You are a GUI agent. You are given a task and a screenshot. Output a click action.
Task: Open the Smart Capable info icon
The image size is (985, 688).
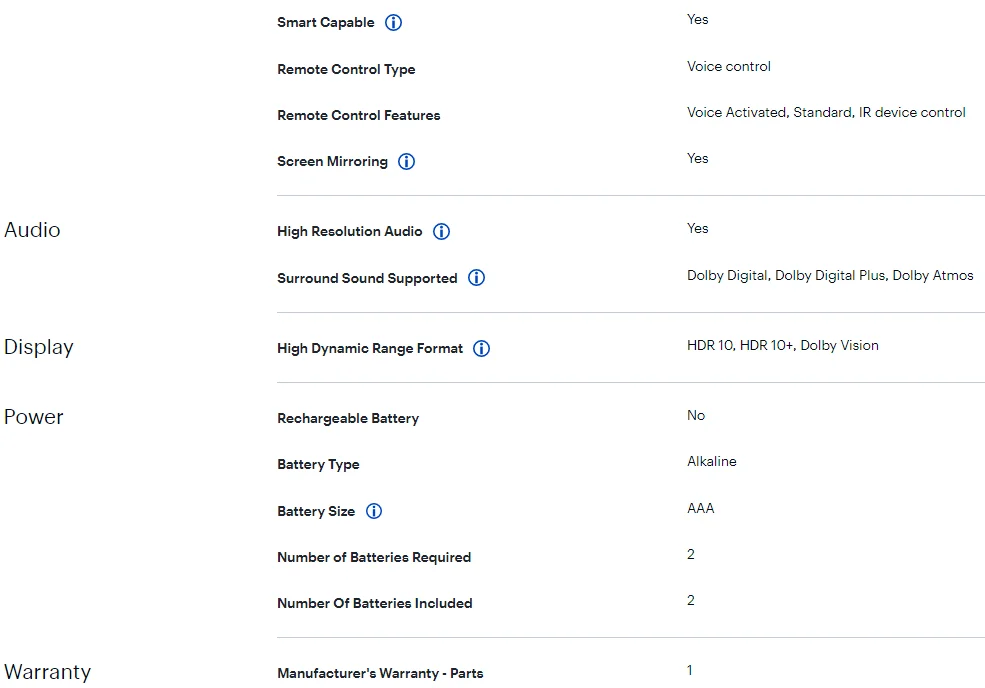[x=393, y=23]
